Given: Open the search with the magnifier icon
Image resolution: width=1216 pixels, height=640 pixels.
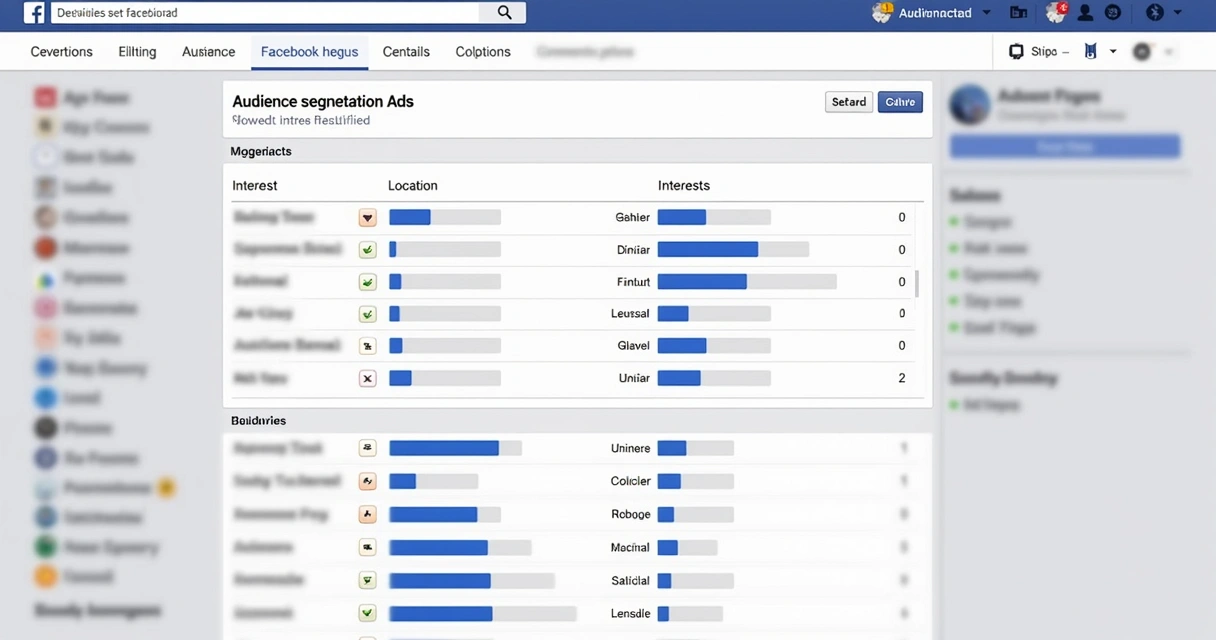Looking at the screenshot, I should pos(503,13).
